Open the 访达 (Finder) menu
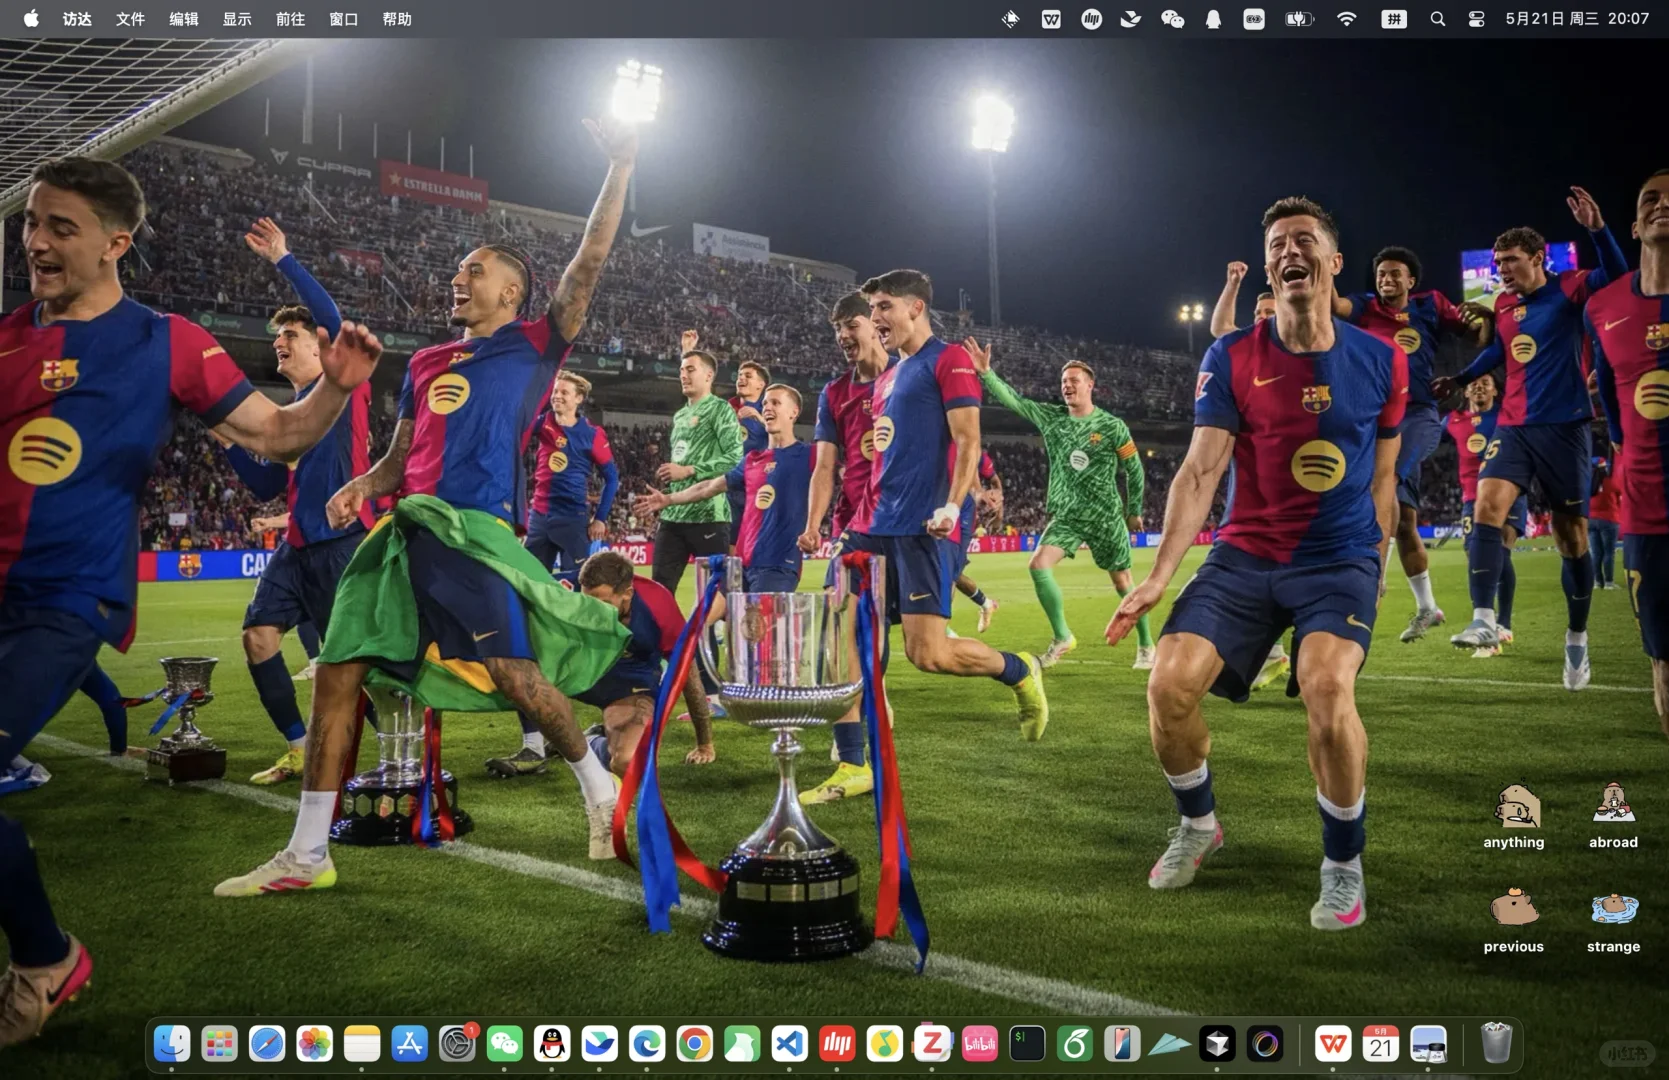1669x1080 pixels. [77, 18]
